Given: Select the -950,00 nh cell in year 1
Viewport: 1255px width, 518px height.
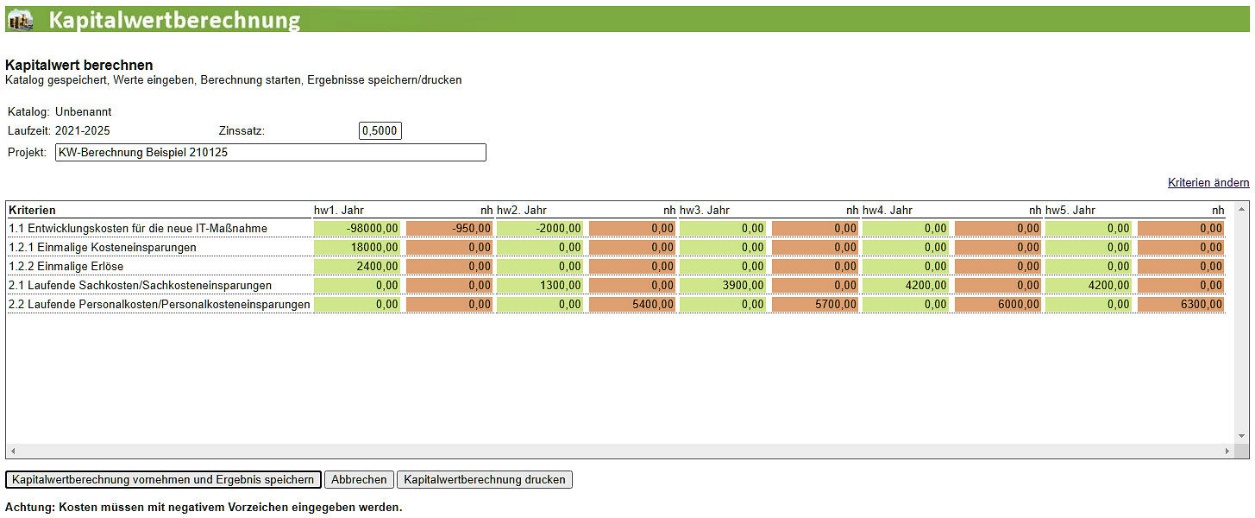Looking at the screenshot, I should [x=450, y=228].
